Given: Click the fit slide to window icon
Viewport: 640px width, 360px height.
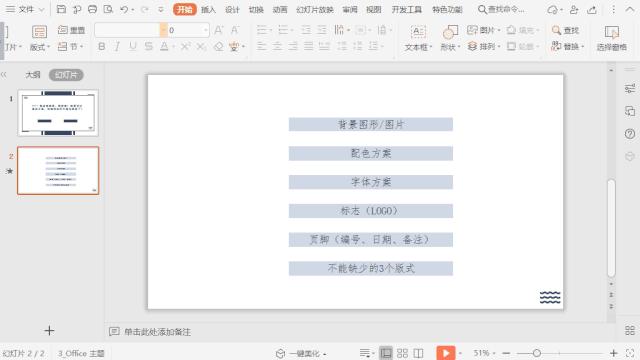Looking at the screenshot, I should coord(630,353).
